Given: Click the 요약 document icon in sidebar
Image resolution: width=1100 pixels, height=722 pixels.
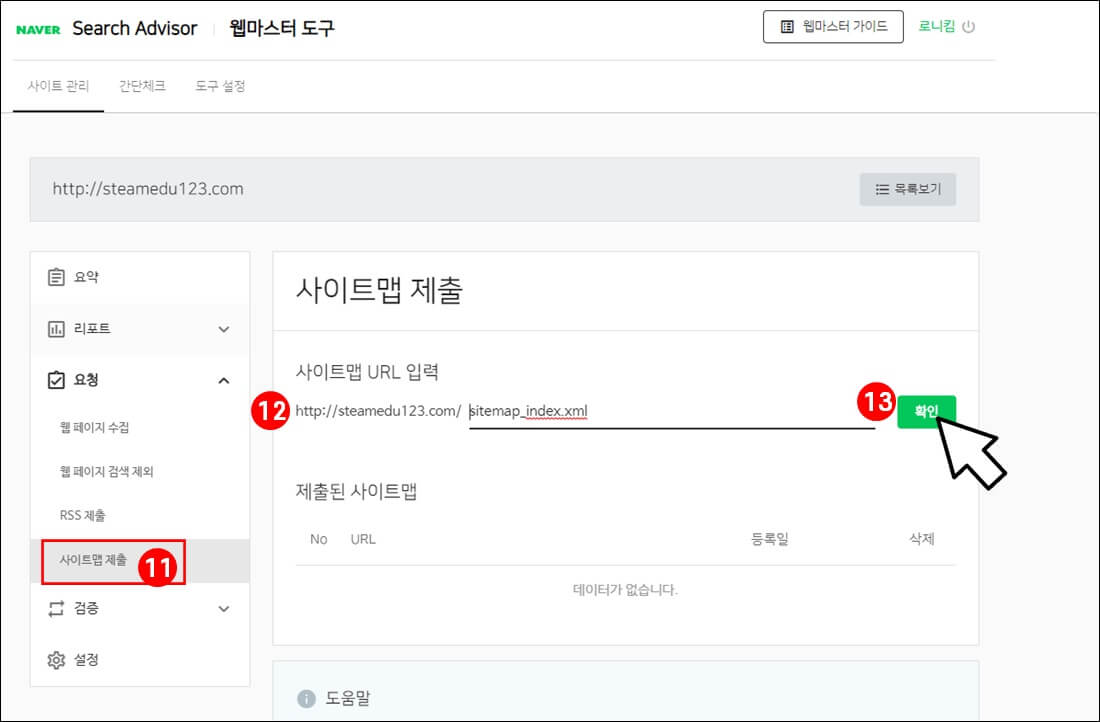Looking at the screenshot, I should click(x=59, y=276).
